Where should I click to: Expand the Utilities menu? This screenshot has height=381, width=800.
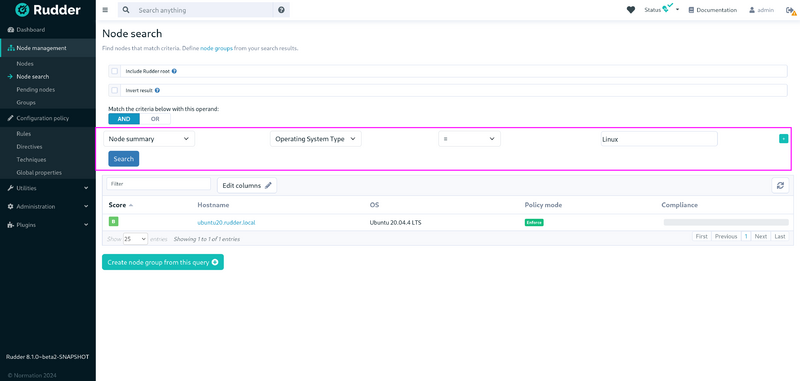coord(48,188)
